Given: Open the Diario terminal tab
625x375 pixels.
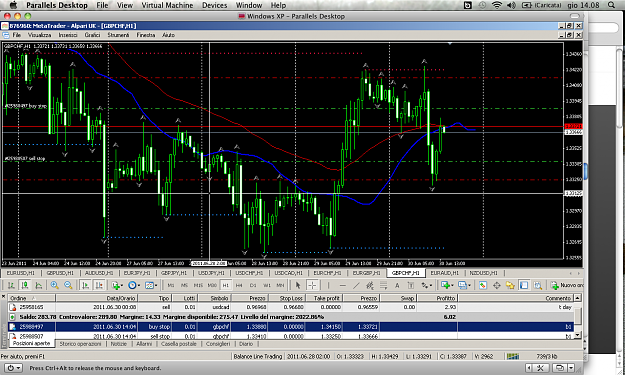Looking at the screenshot, I should pyautogui.click(x=246, y=344).
